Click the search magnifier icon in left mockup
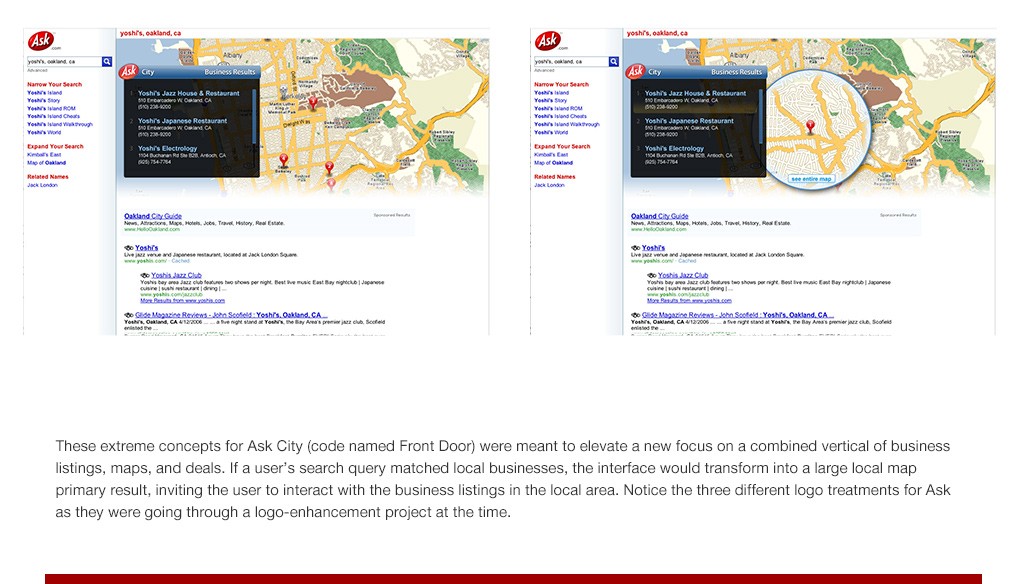1028x584 pixels. coord(107,62)
